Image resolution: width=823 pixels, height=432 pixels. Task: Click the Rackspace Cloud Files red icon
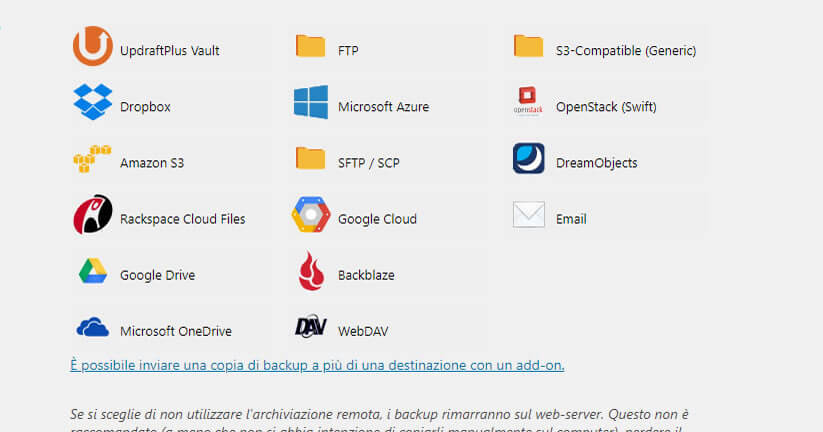click(93, 214)
